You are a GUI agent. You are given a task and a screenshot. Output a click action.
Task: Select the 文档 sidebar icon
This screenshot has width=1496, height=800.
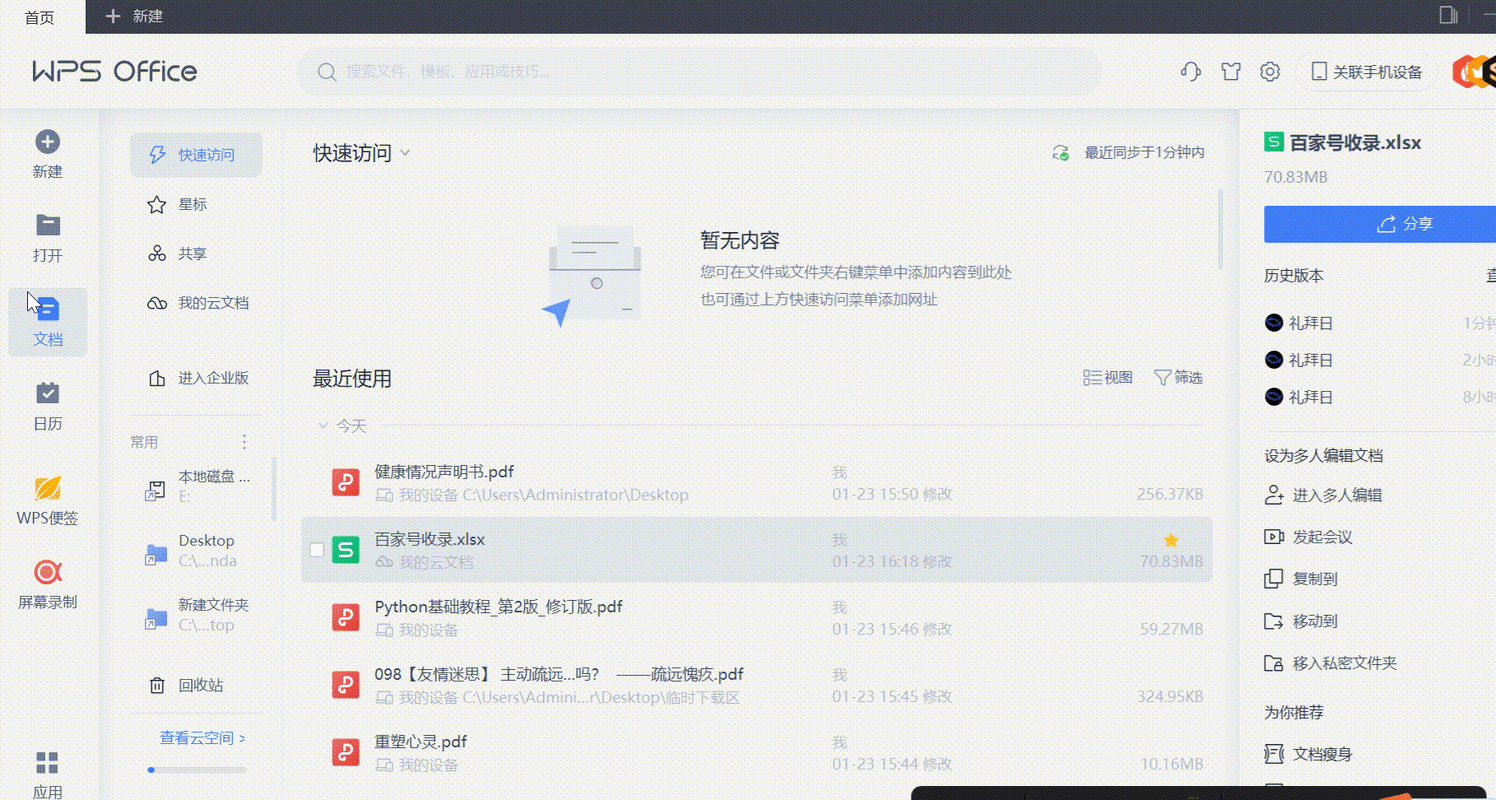(x=47, y=308)
